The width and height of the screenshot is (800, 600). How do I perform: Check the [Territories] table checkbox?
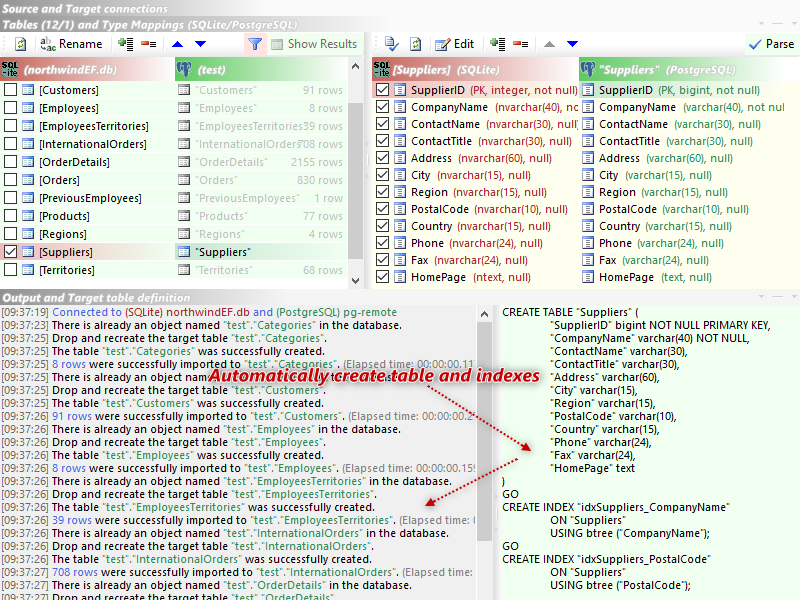click(x=10, y=269)
